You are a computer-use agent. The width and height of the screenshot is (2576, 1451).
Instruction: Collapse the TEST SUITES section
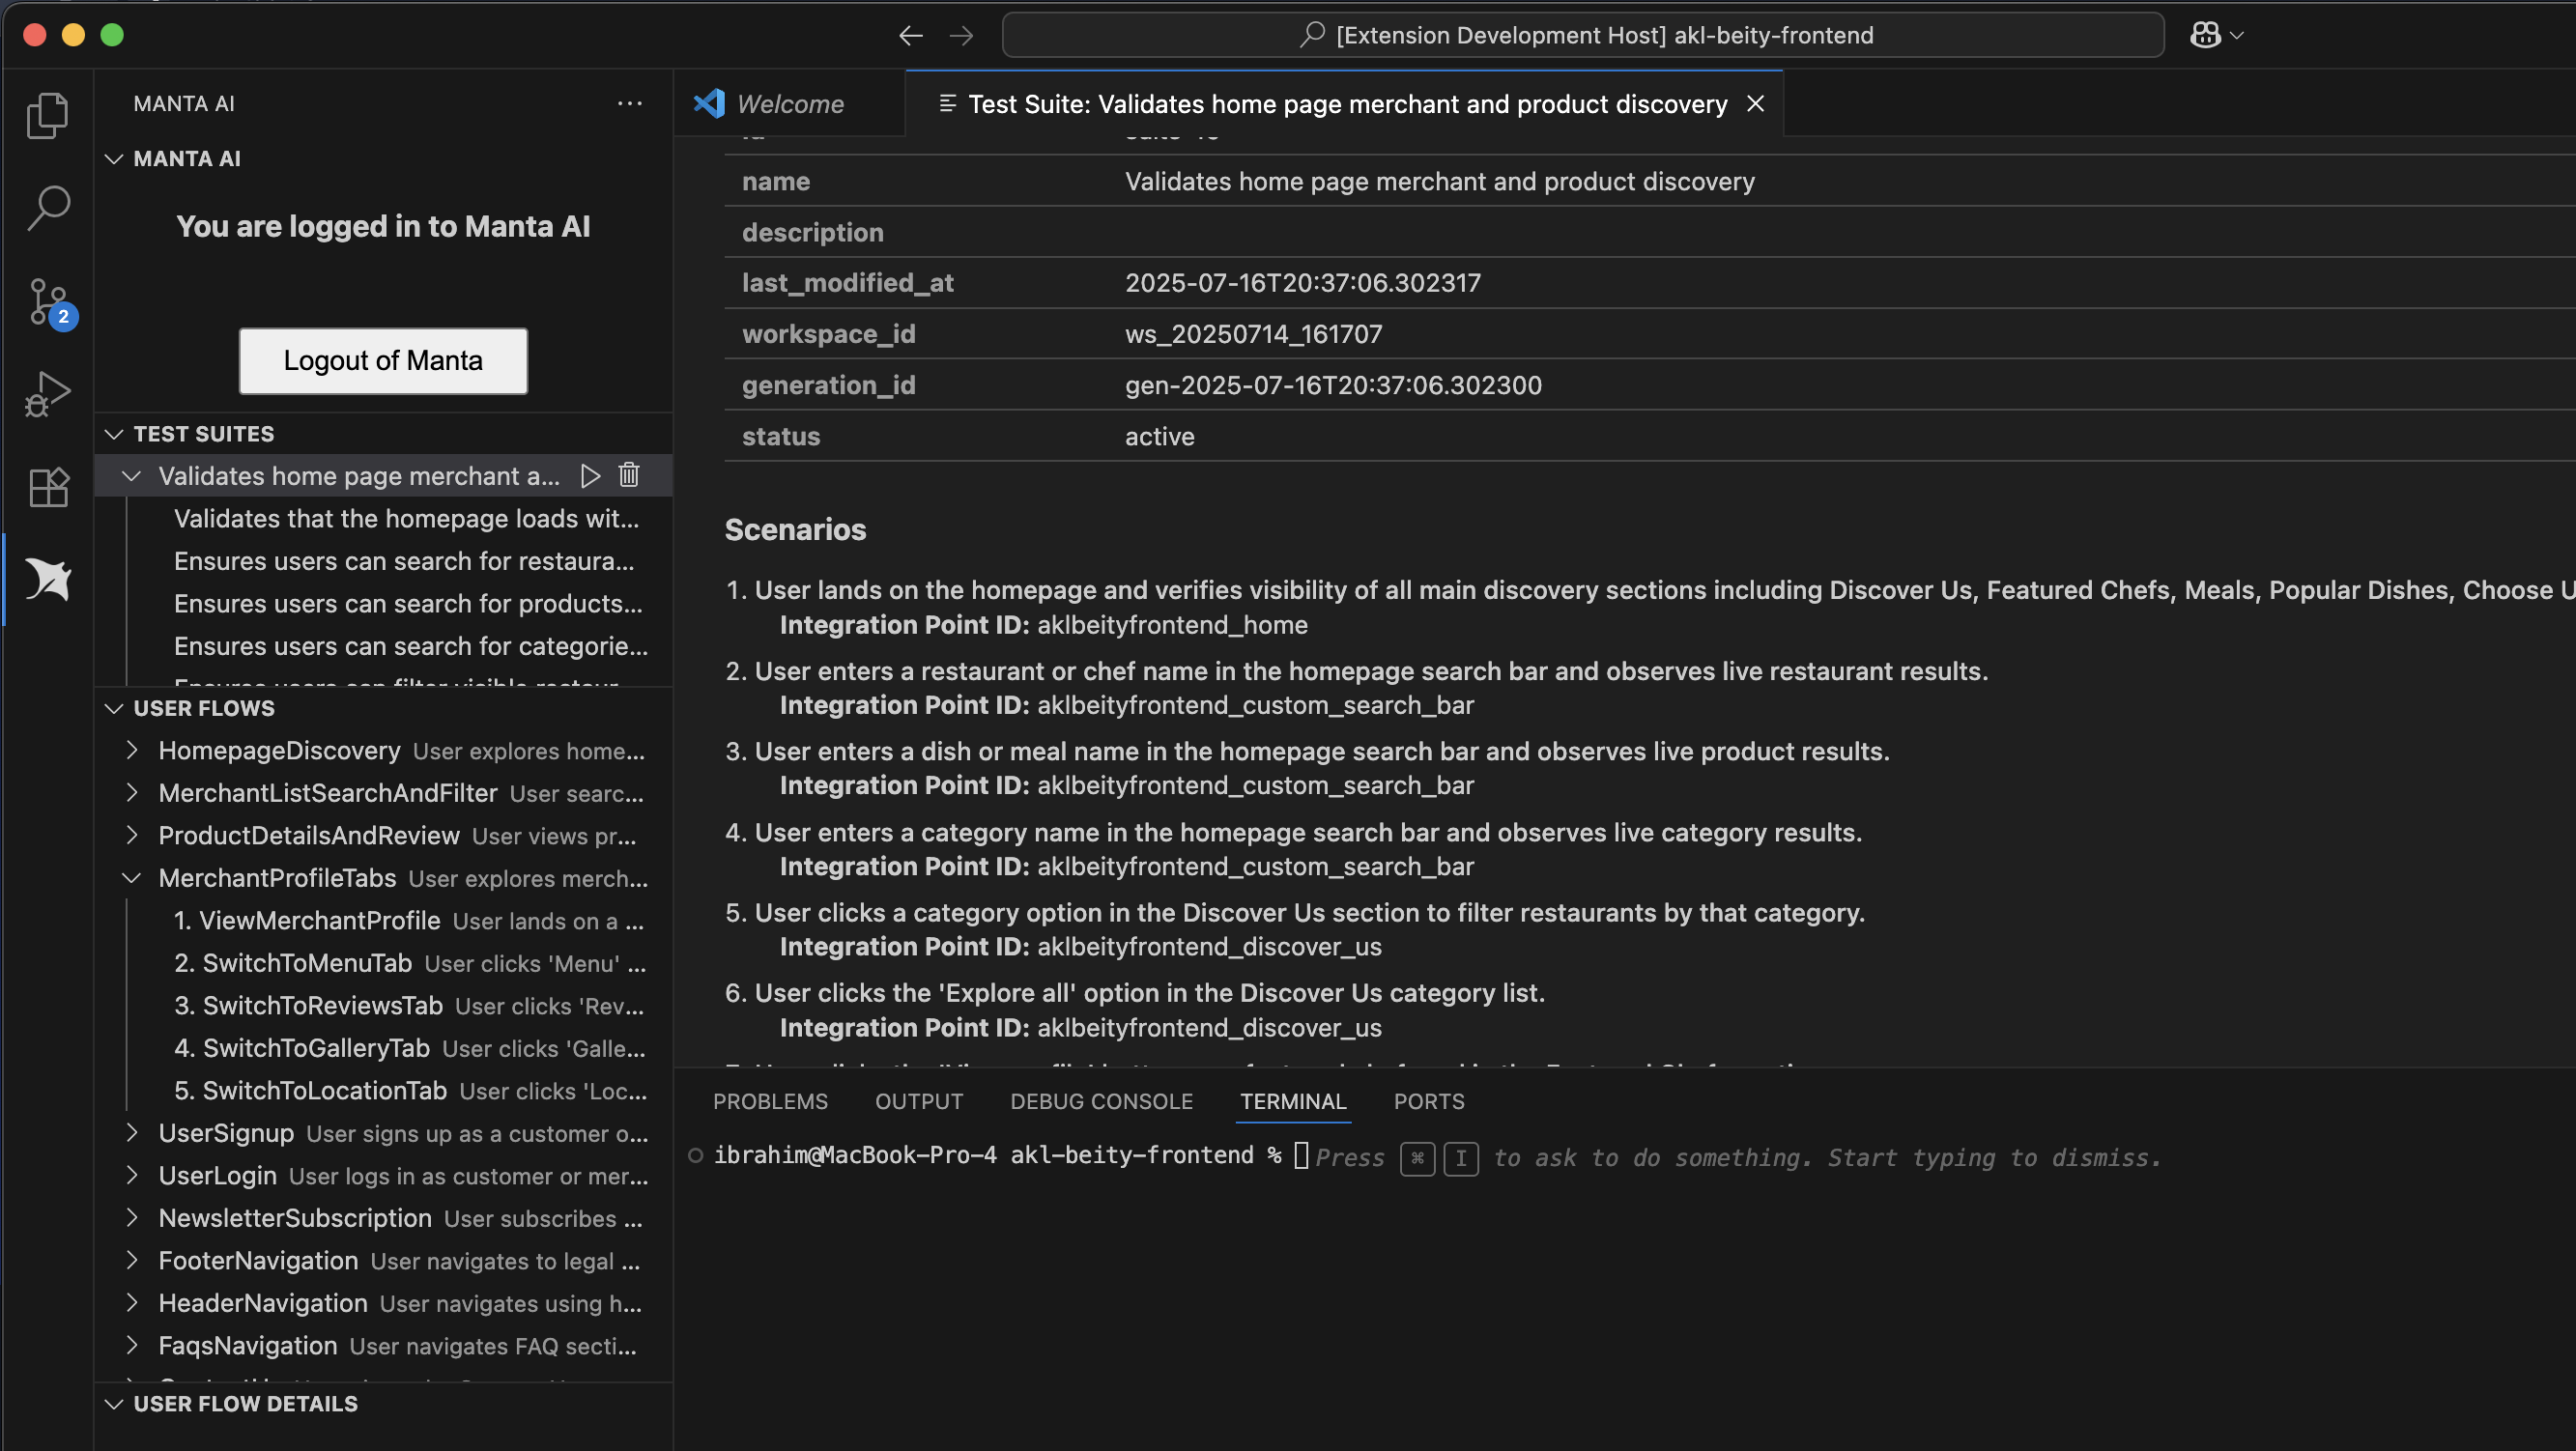coord(114,434)
